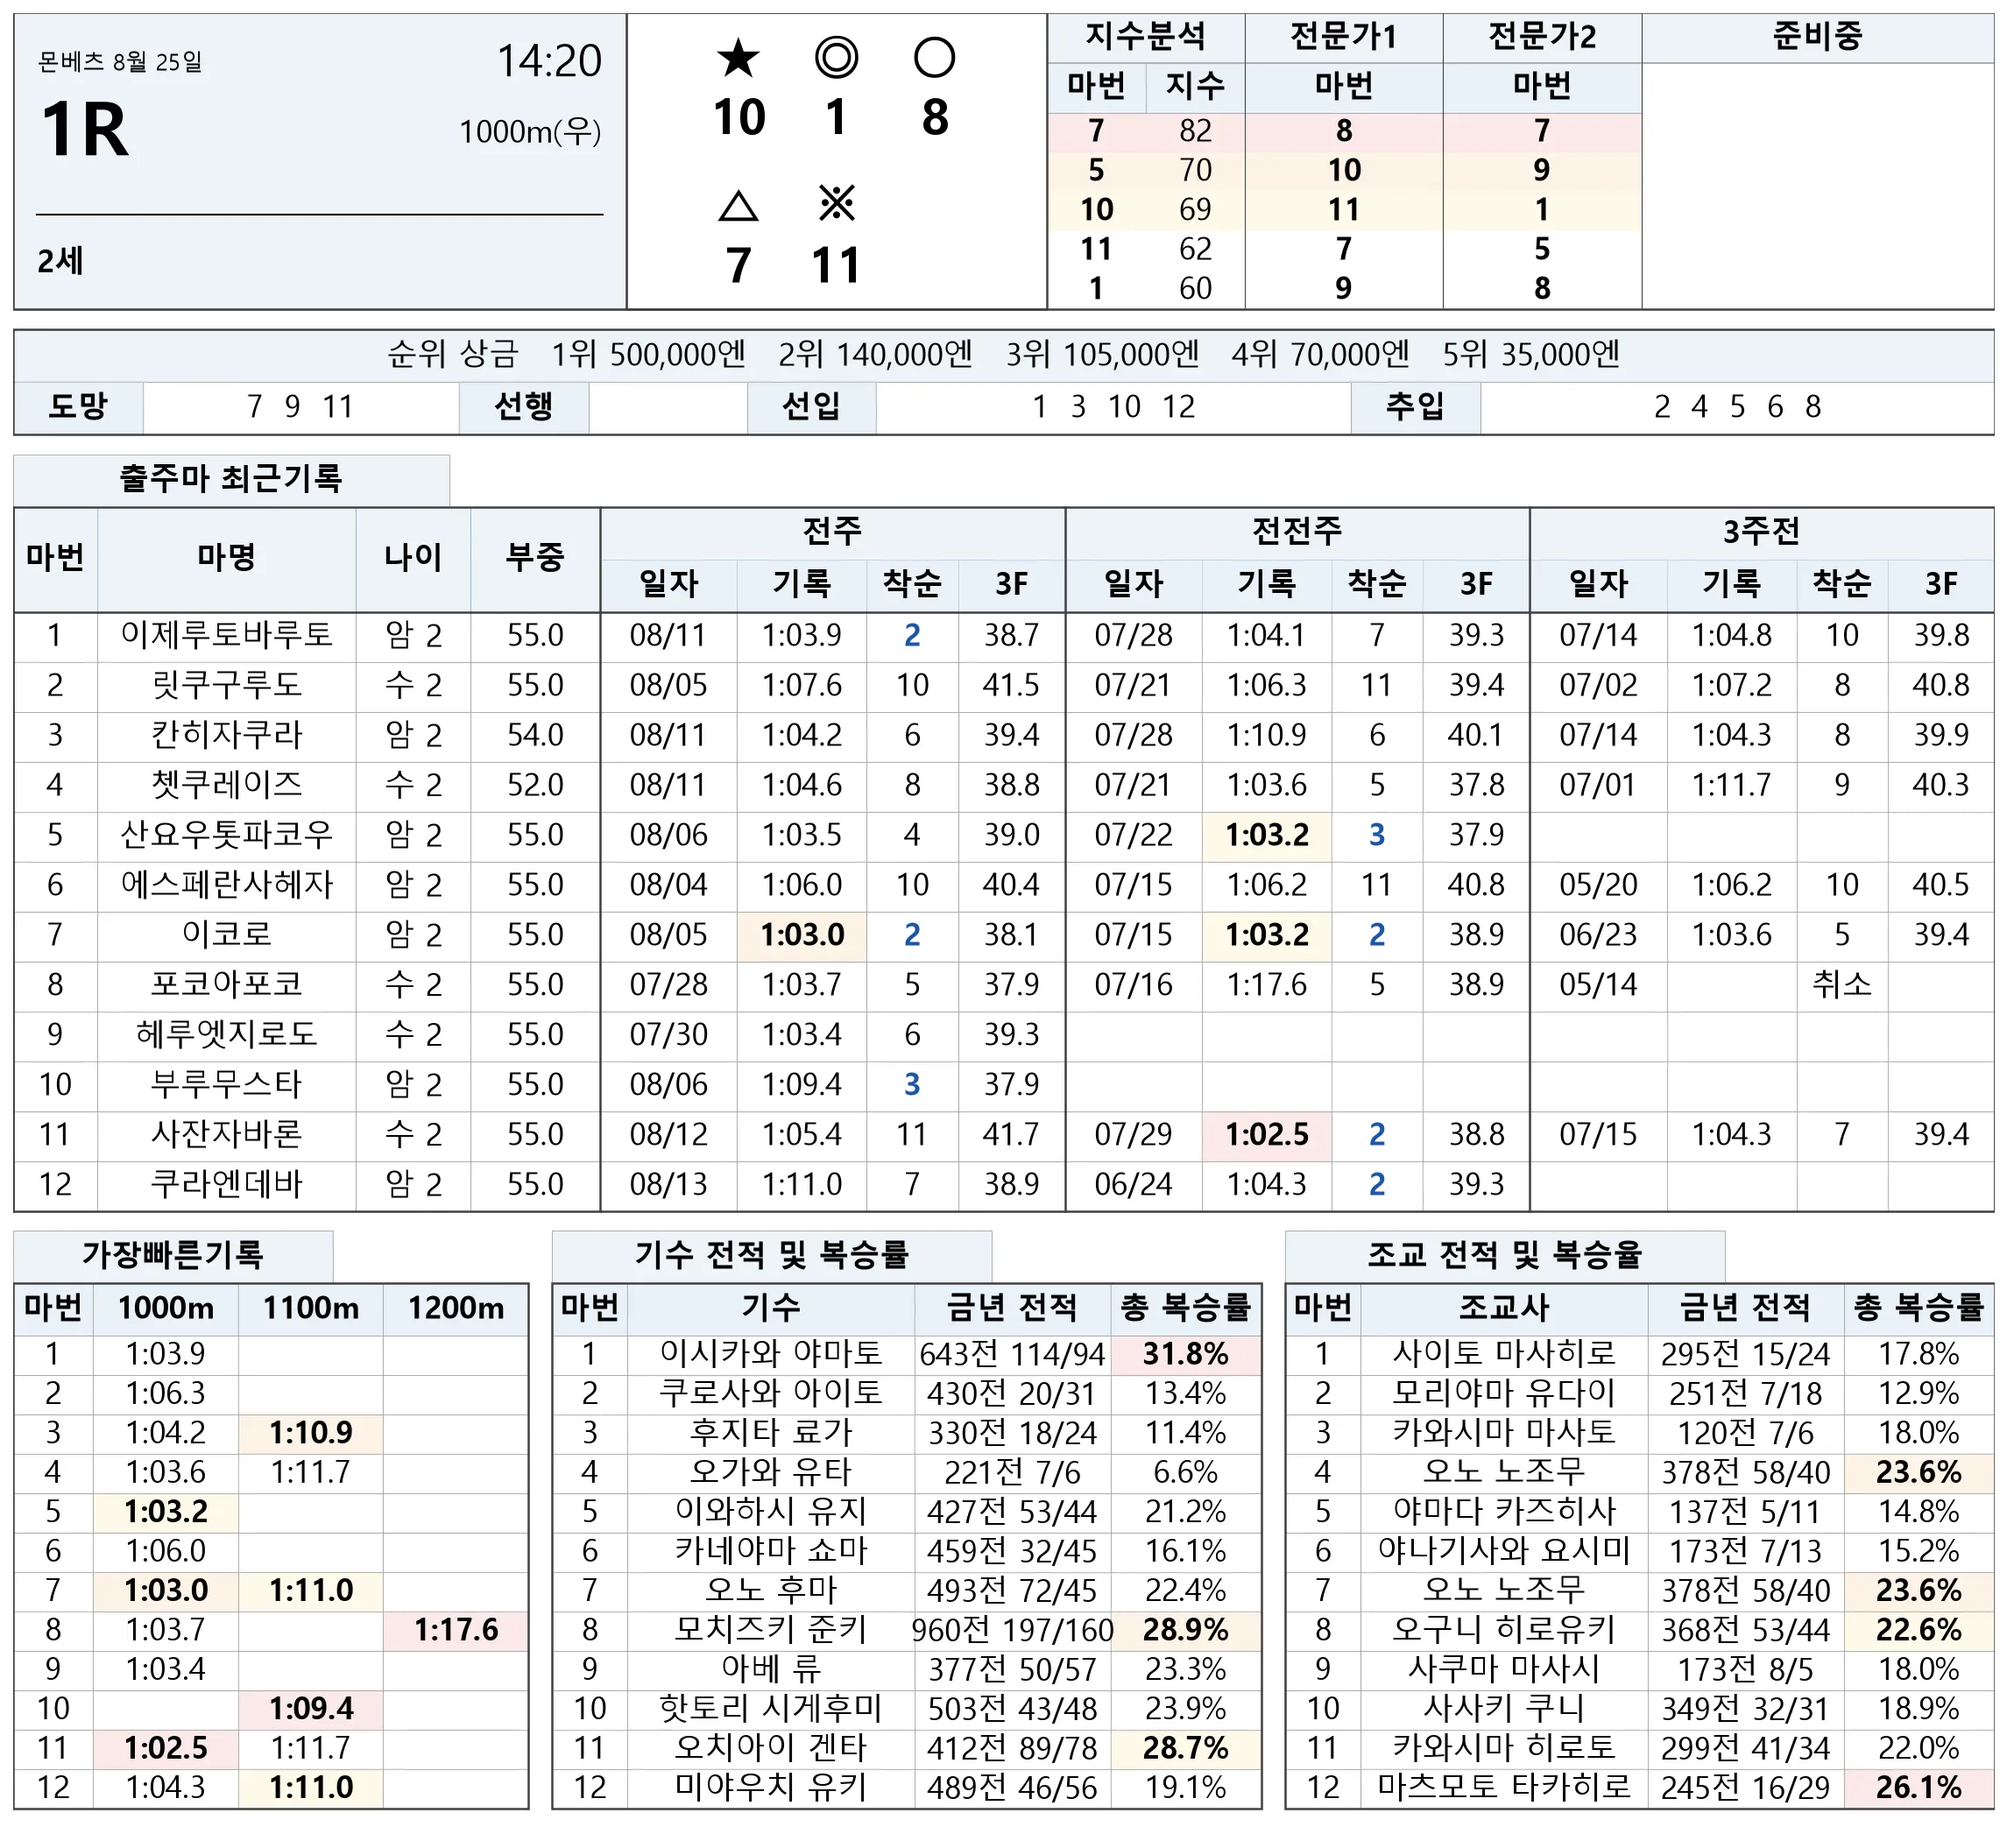
Task: Click the 2세 age class label
Action: pos(60,261)
